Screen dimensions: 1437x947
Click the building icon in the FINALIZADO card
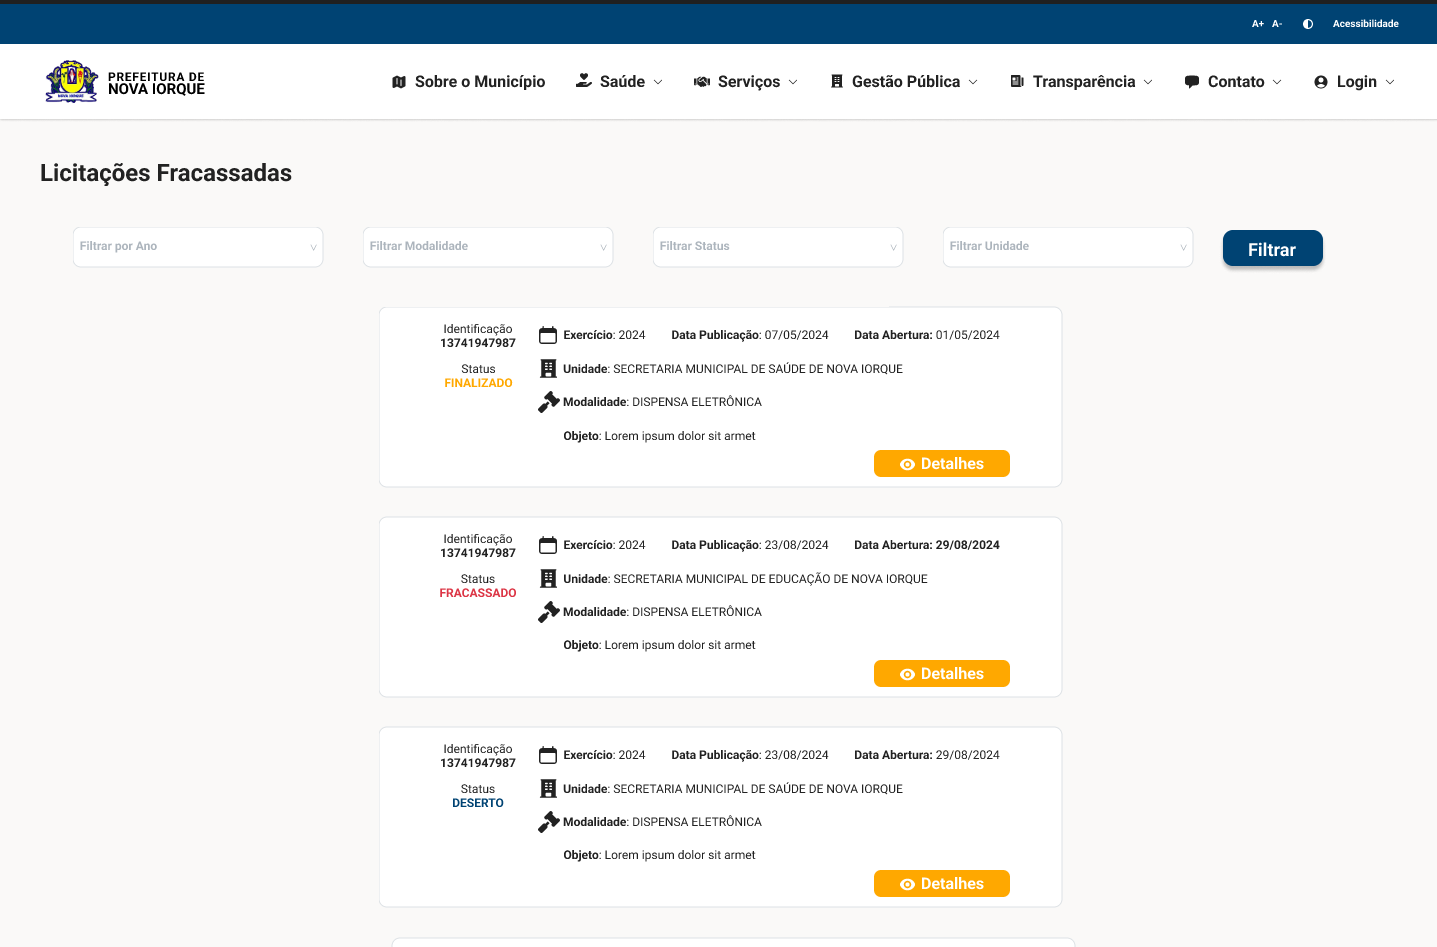(548, 369)
